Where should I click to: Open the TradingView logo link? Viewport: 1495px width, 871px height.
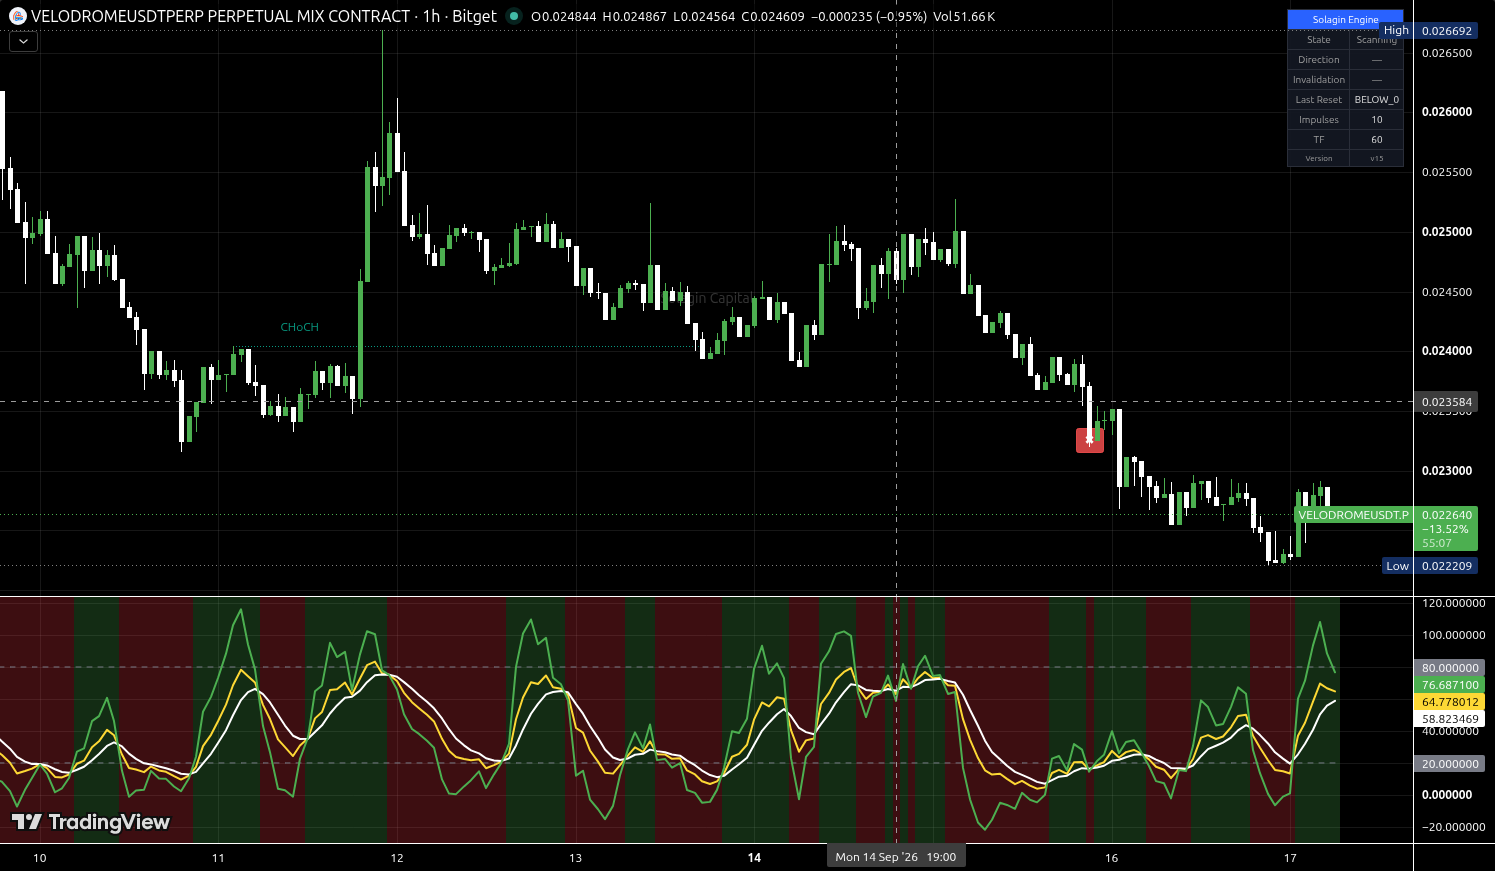(91, 822)
